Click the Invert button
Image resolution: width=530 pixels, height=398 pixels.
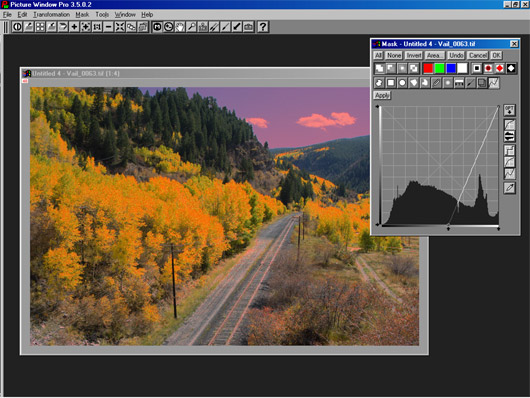click(x=413, y=55)
